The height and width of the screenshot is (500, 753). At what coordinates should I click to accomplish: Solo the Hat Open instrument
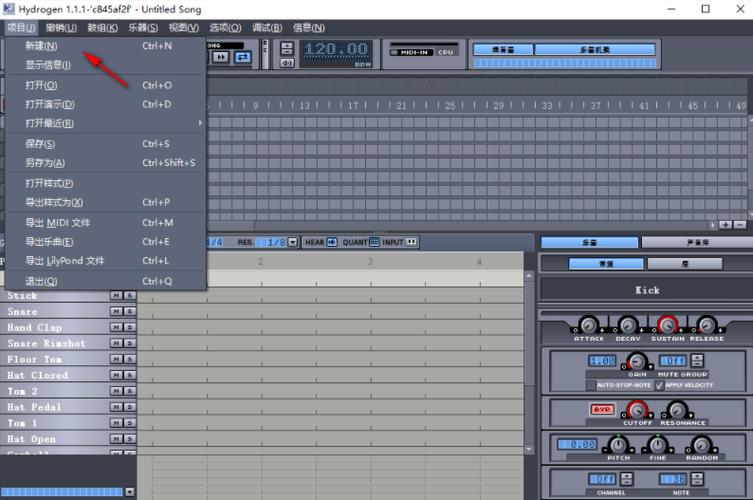tap(129, 439)
